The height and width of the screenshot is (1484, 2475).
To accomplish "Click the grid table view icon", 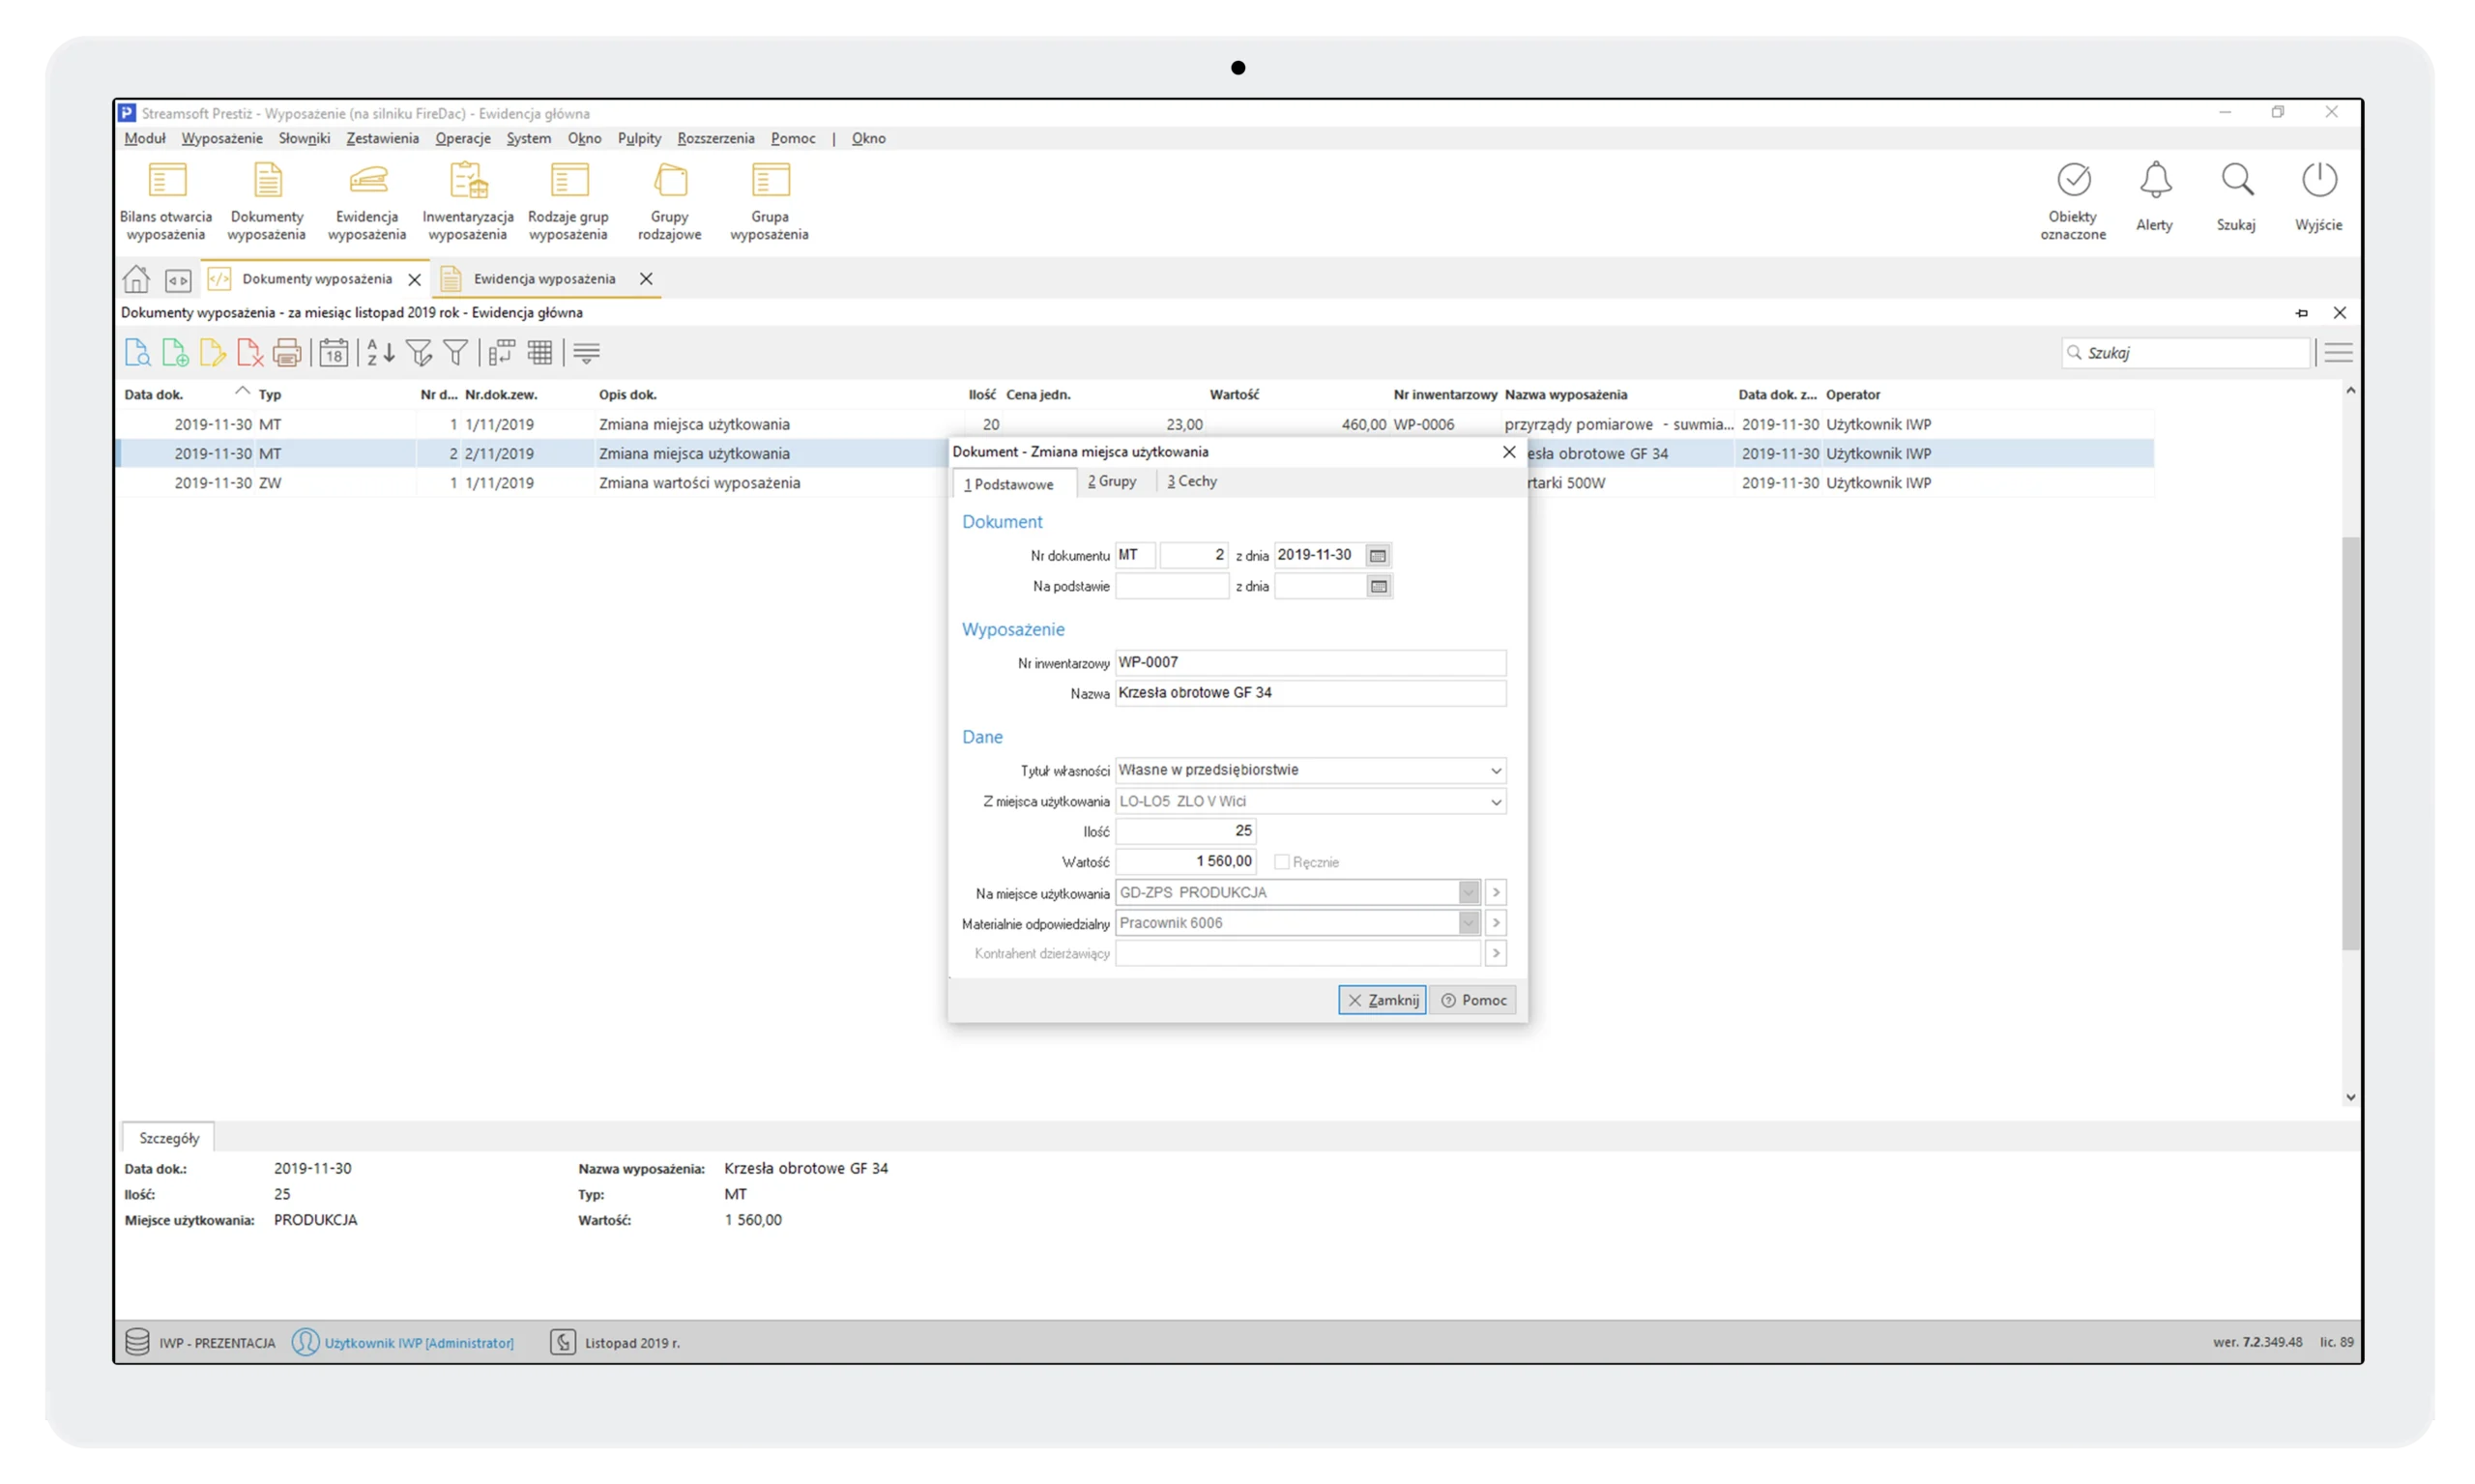I will click(540, 353).
